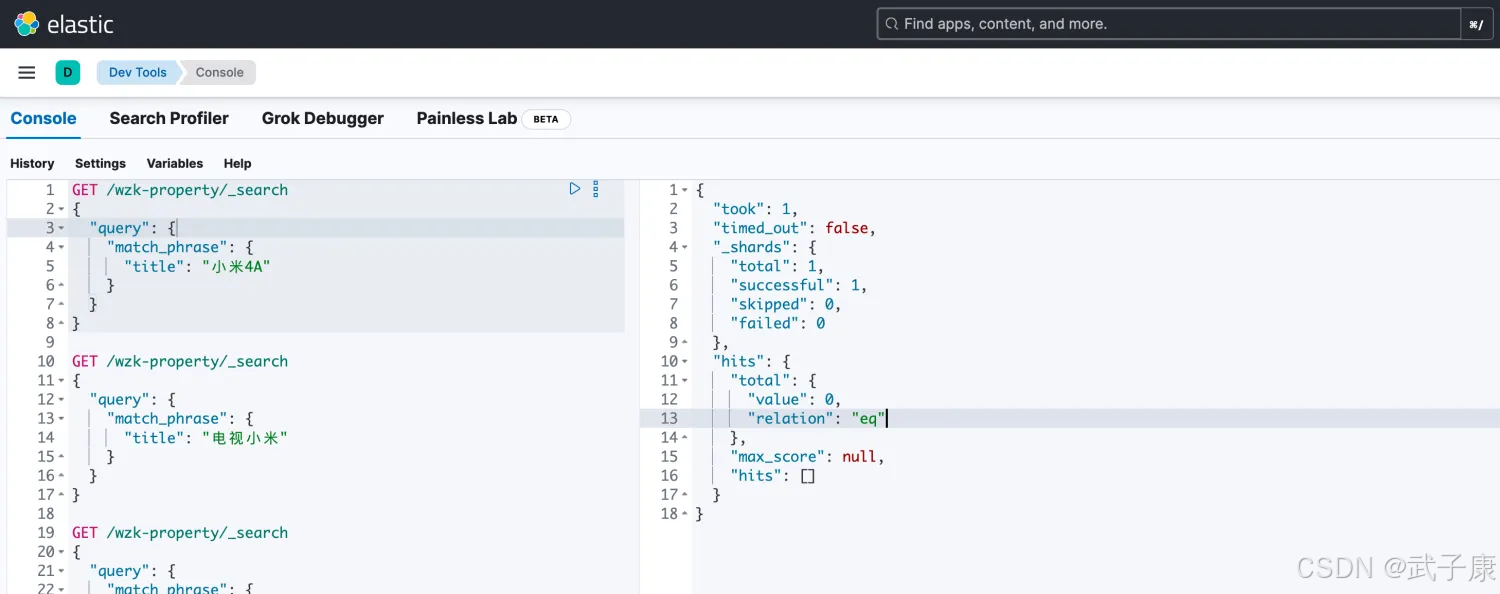Image resolution: width=1500 pixels, height=594 pixels.
Task: Fold the _shards object in the response
Action: tap(685, 247)
